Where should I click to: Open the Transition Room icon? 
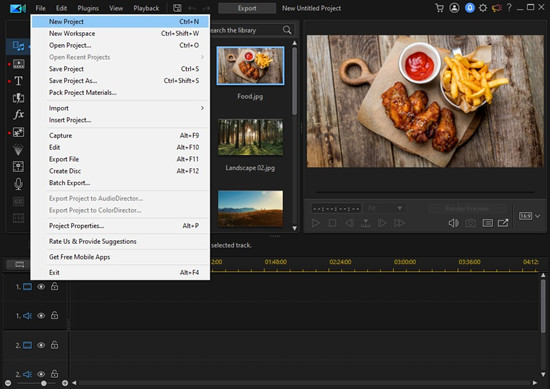click(x=18, y=98)
